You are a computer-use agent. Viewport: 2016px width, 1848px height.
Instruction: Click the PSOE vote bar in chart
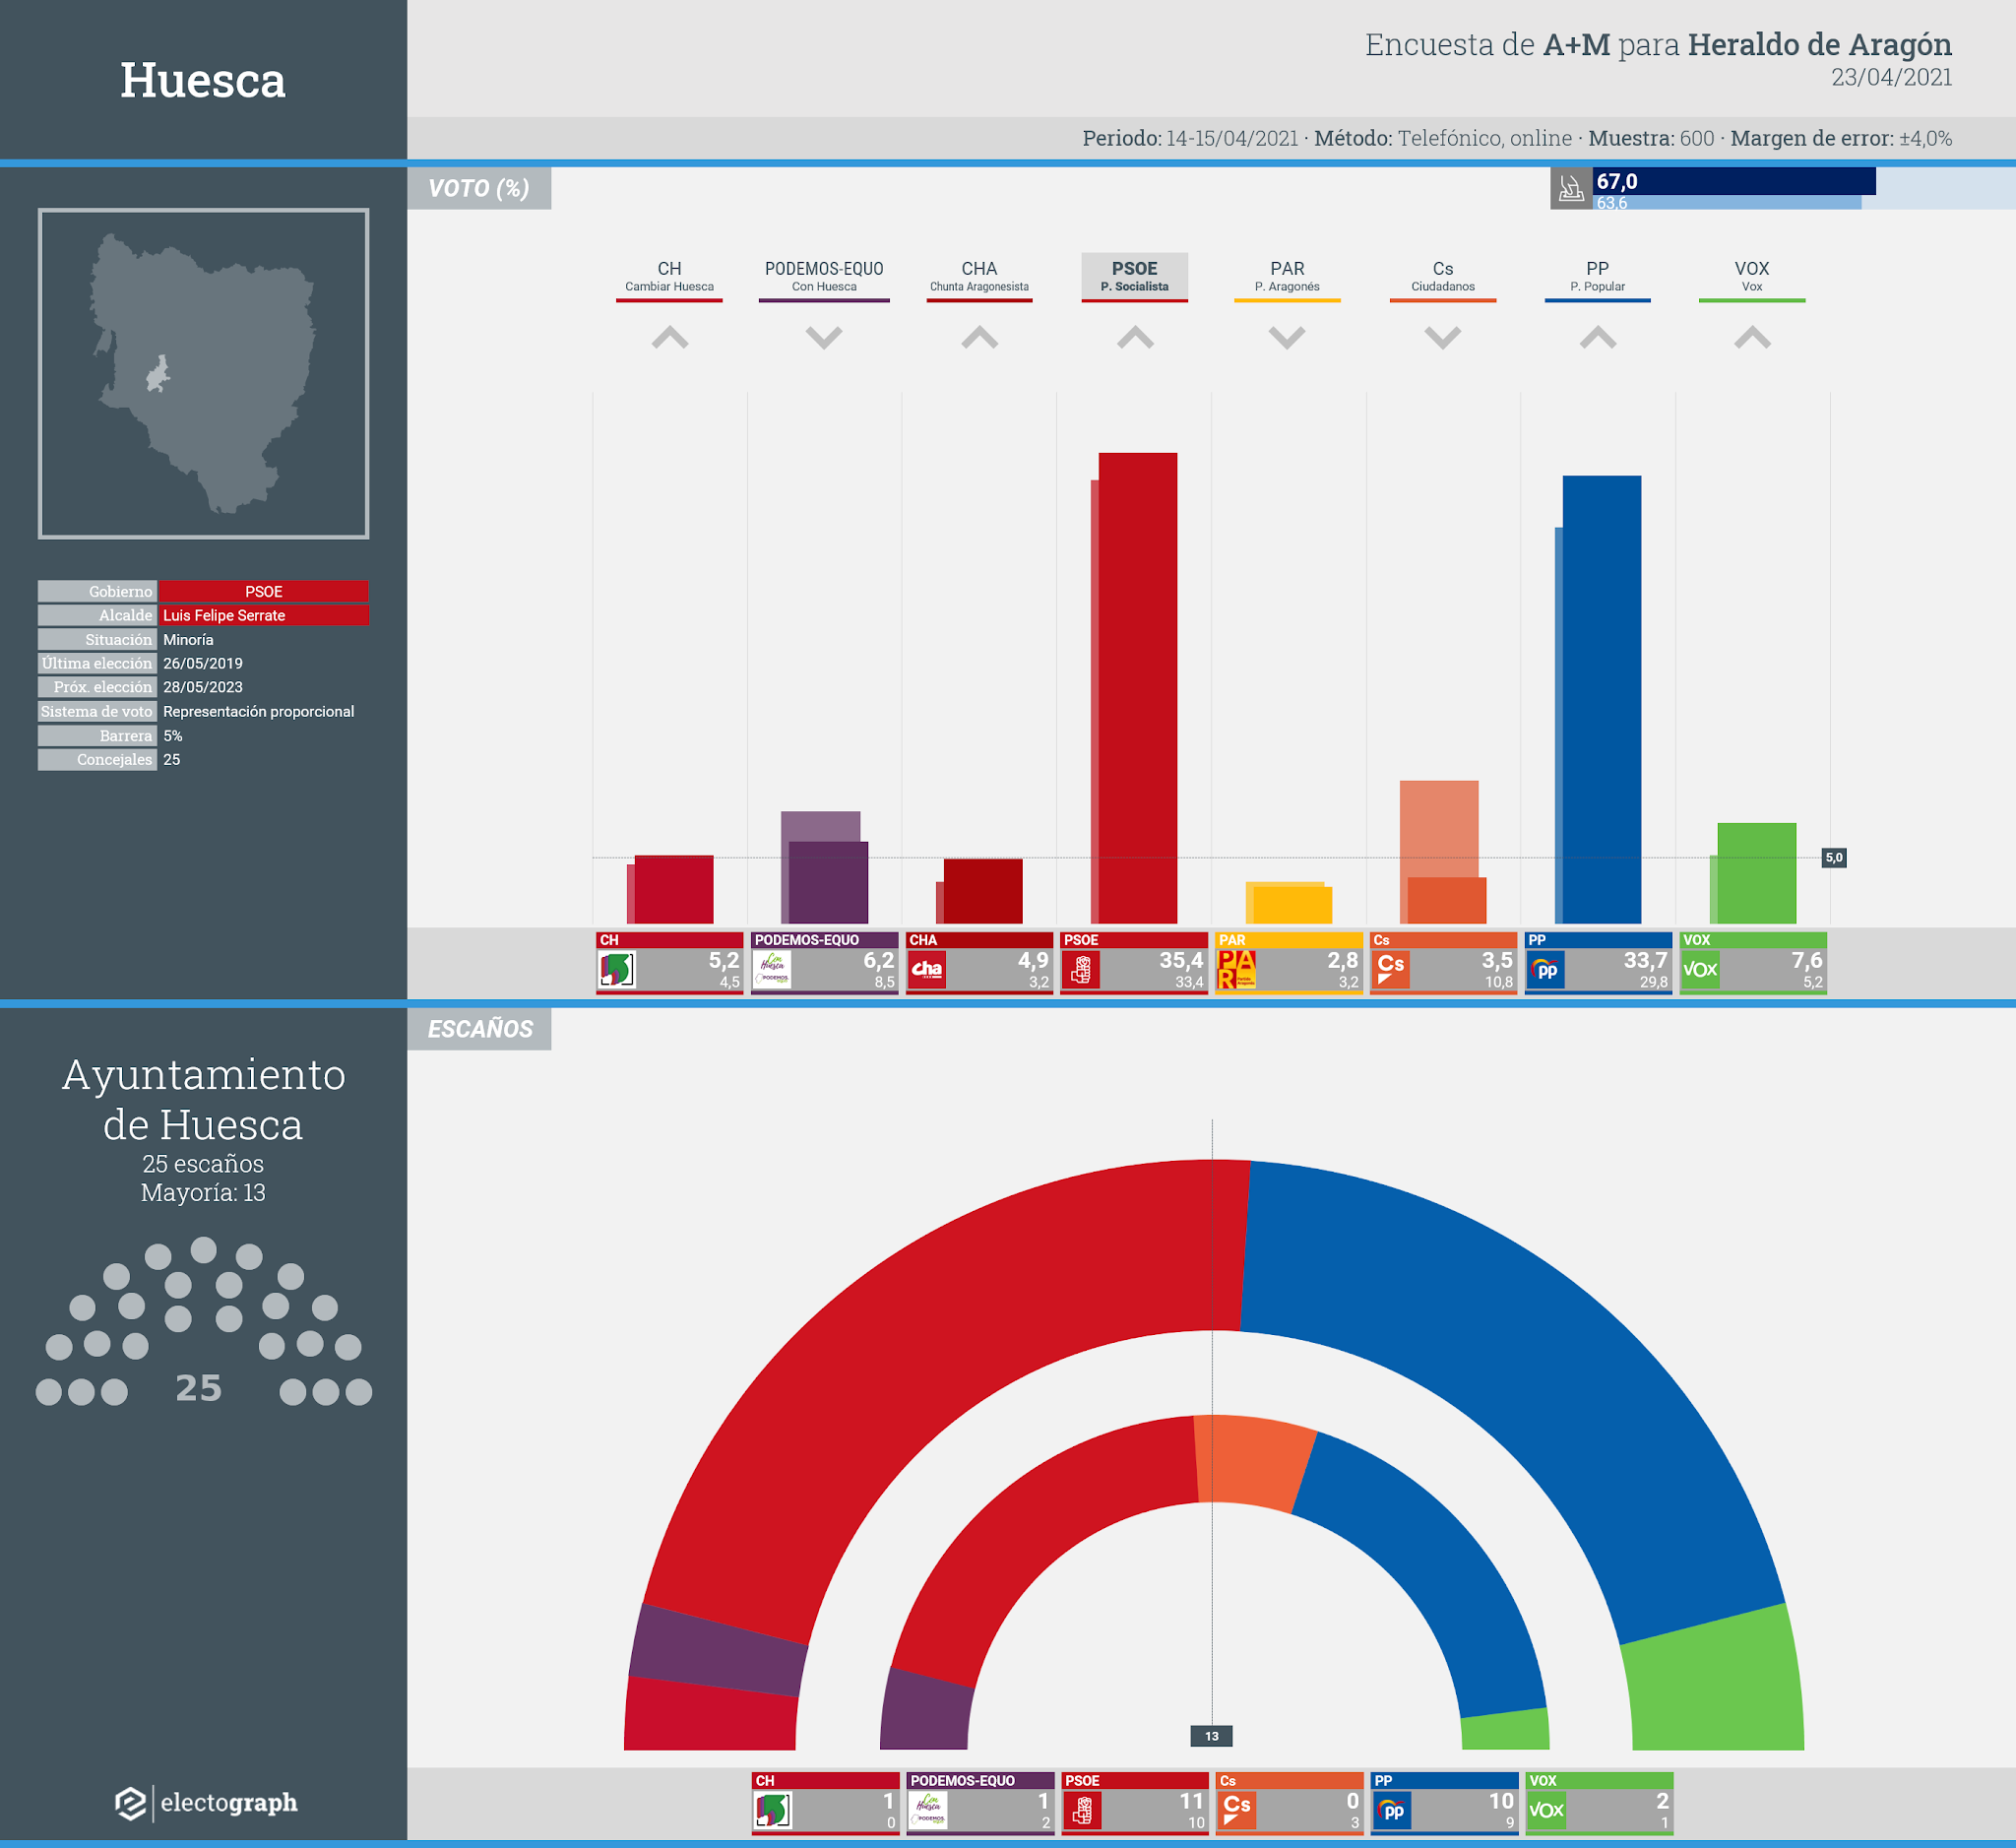coord(1138,688)
